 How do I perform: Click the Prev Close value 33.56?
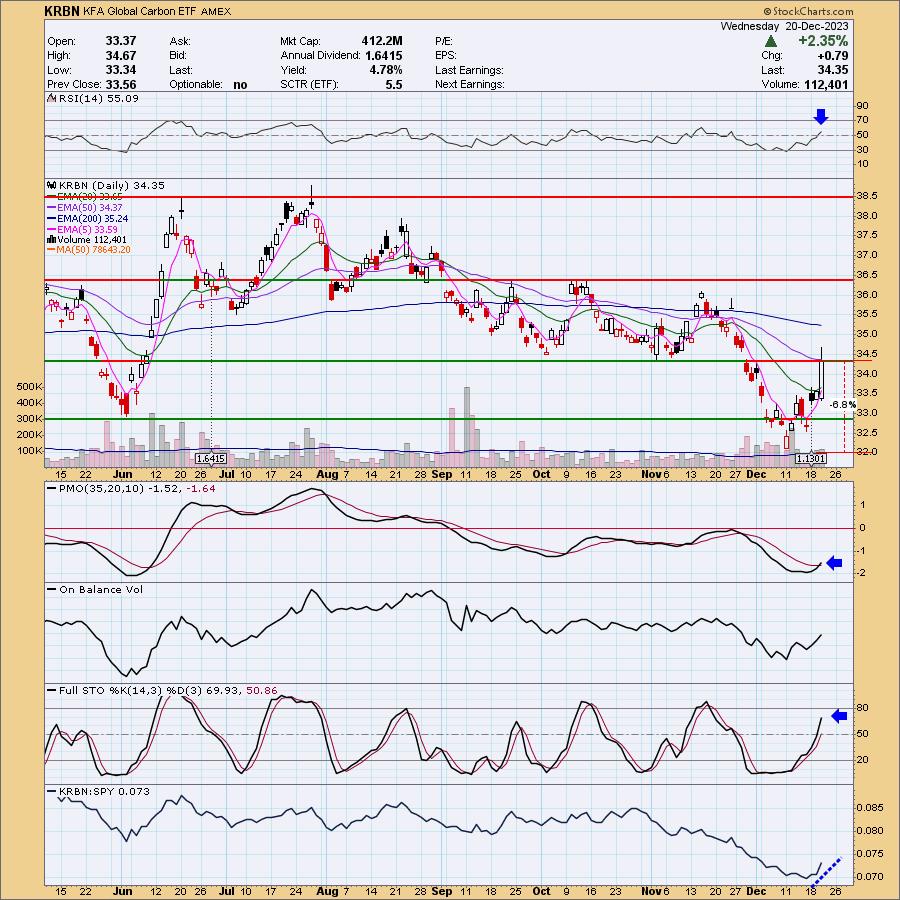coord(121,84)
